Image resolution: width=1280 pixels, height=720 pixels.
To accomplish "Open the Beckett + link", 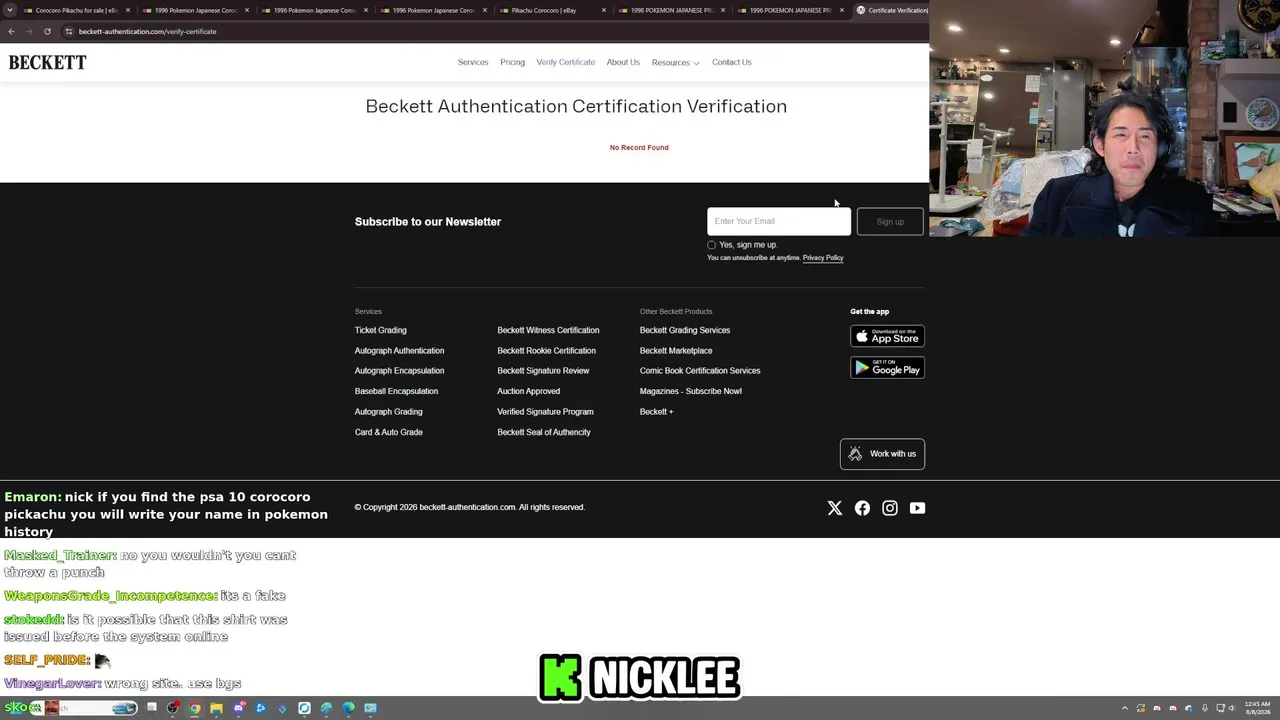I will pos(656,412).
